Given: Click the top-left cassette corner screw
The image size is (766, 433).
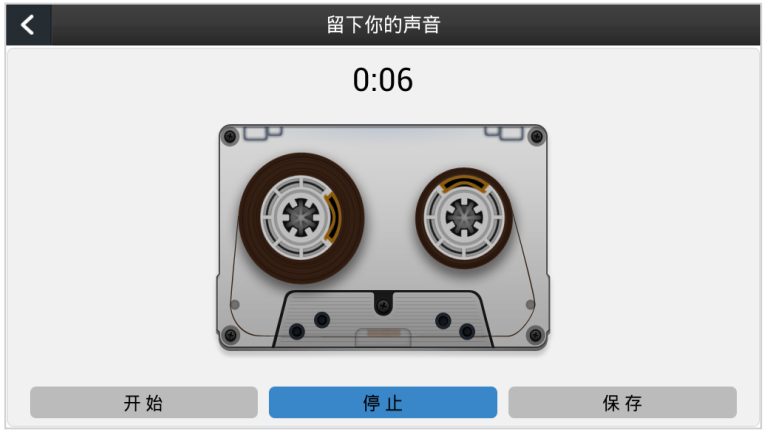Looking at the screenshot, I should (x=230, y=136).
